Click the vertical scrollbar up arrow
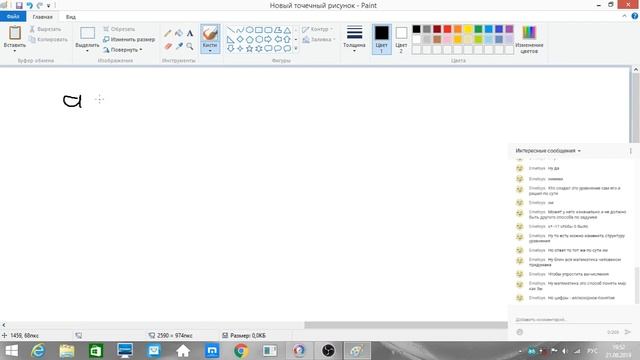This screenshot has width=640, height=360. [636, 70]
